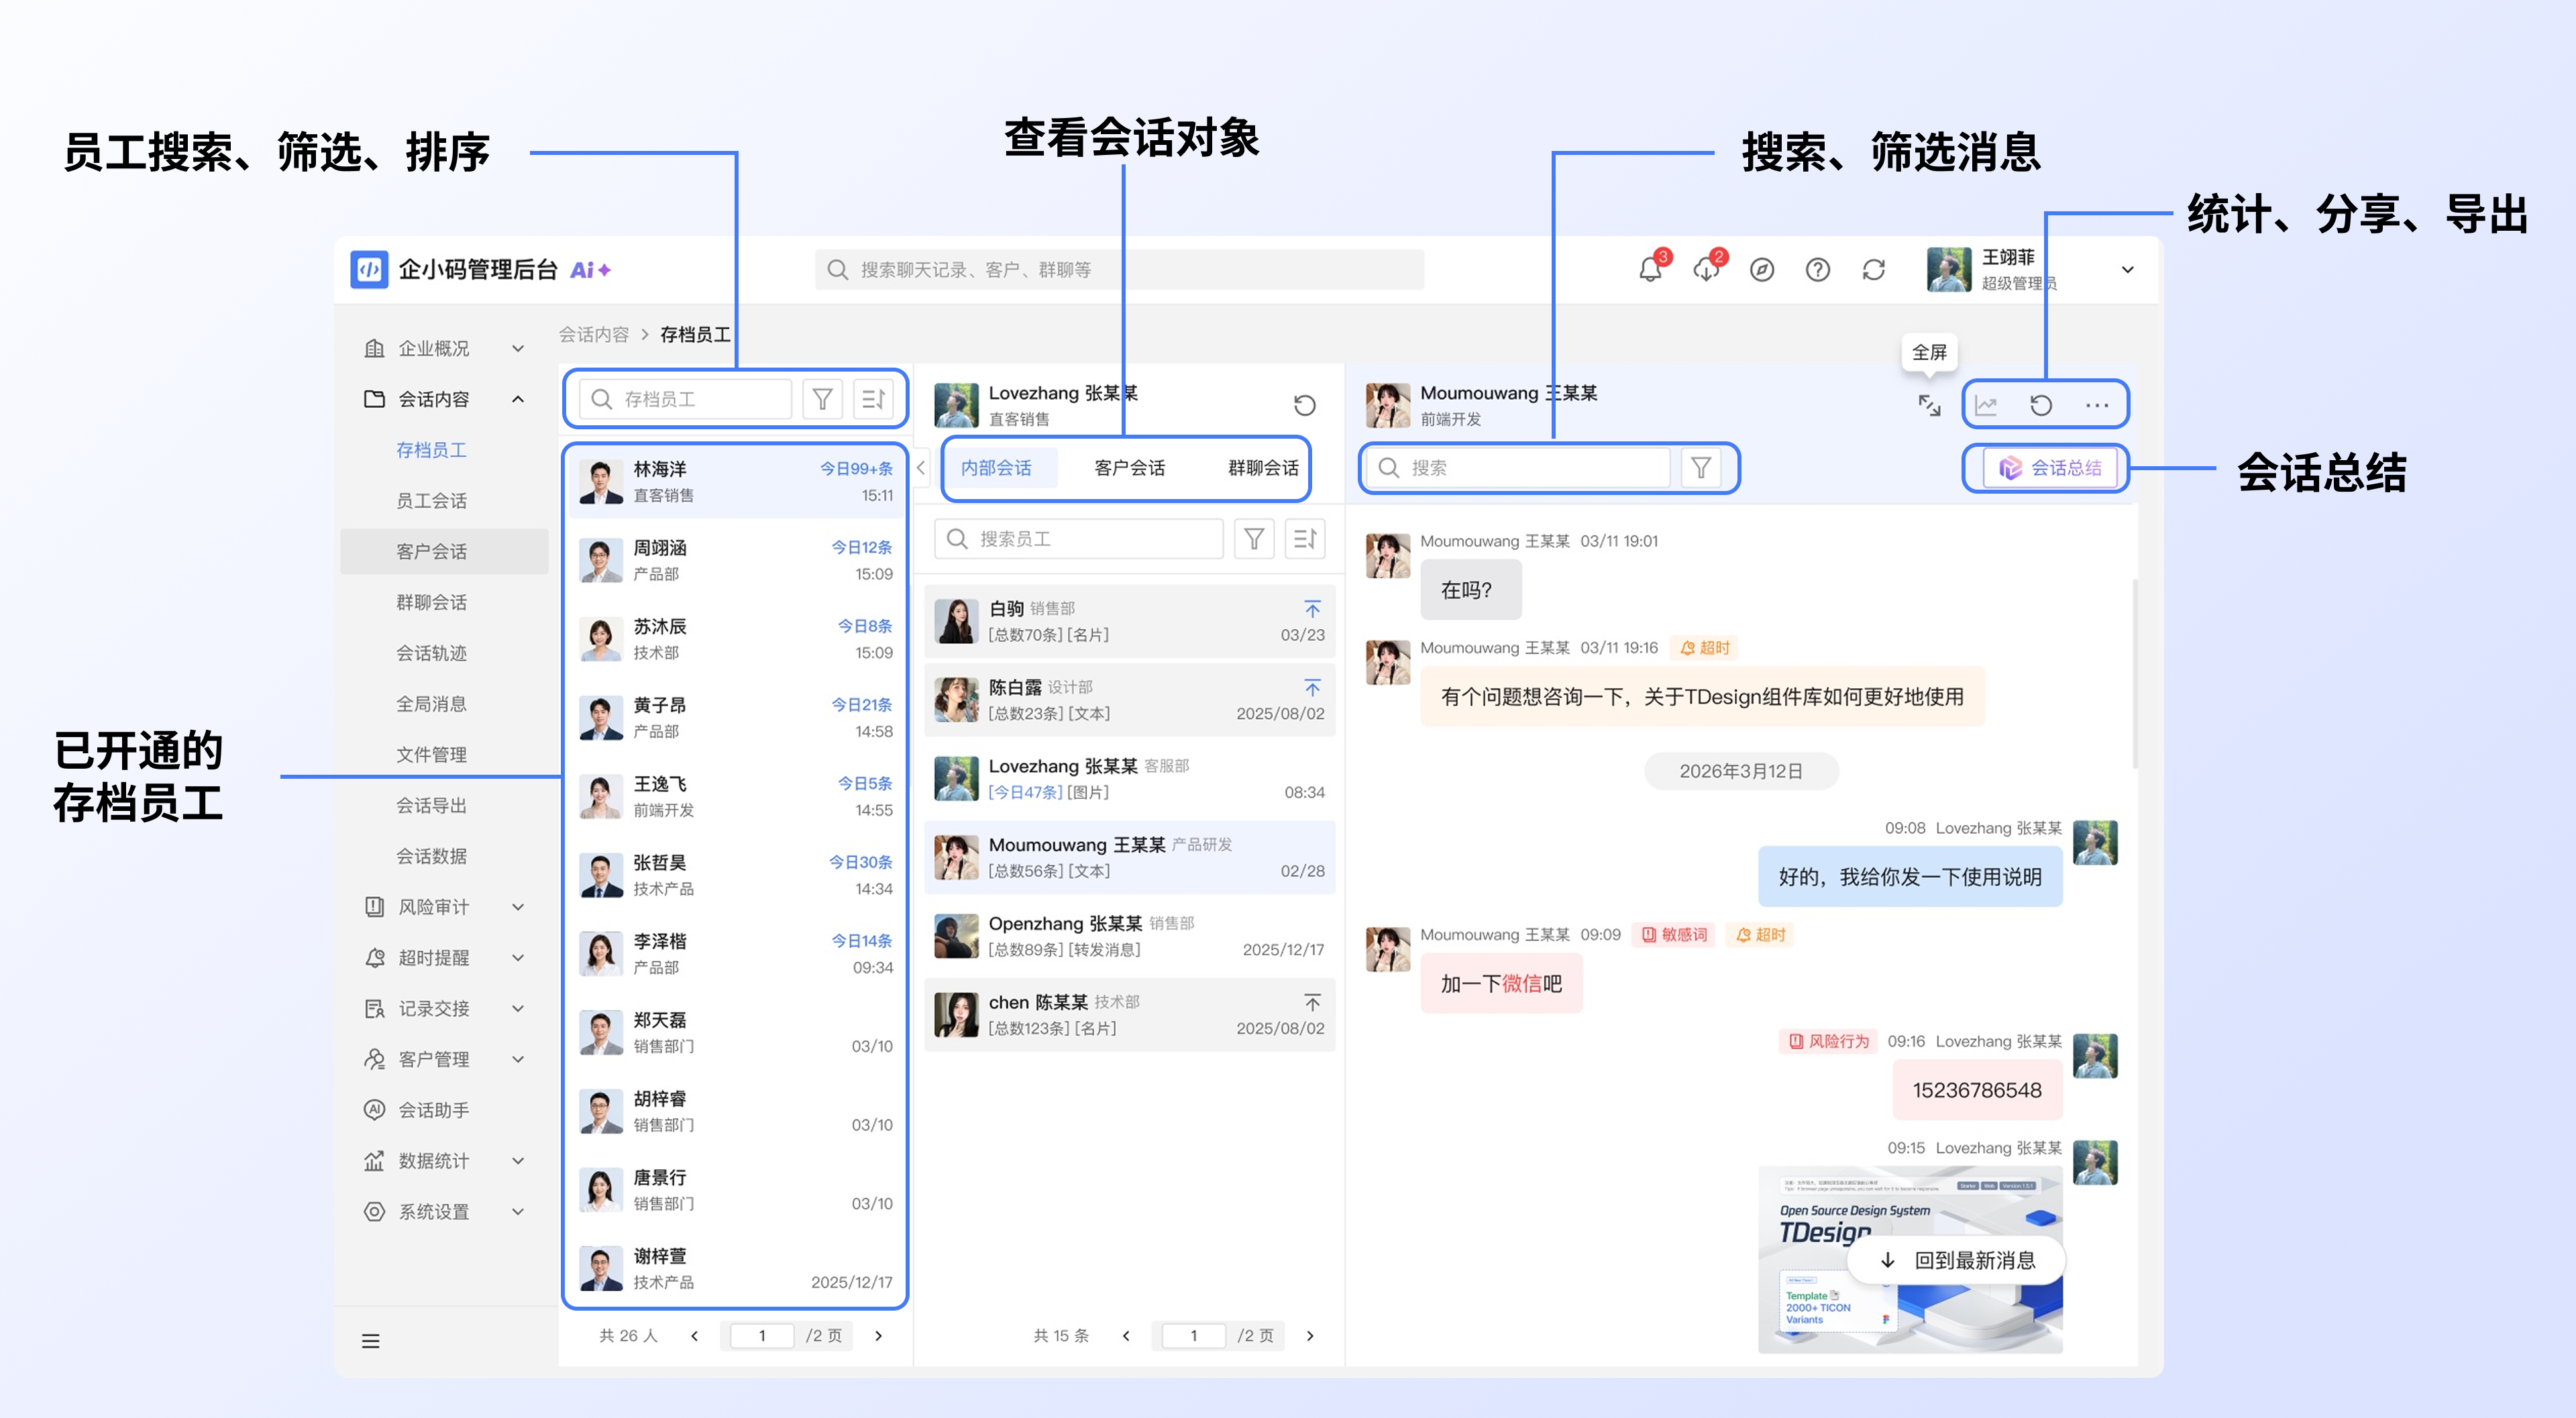The image size is (2576, 1418).
Task: Click the sort icon beside 搜索员工
Action: pos(1305,539)
